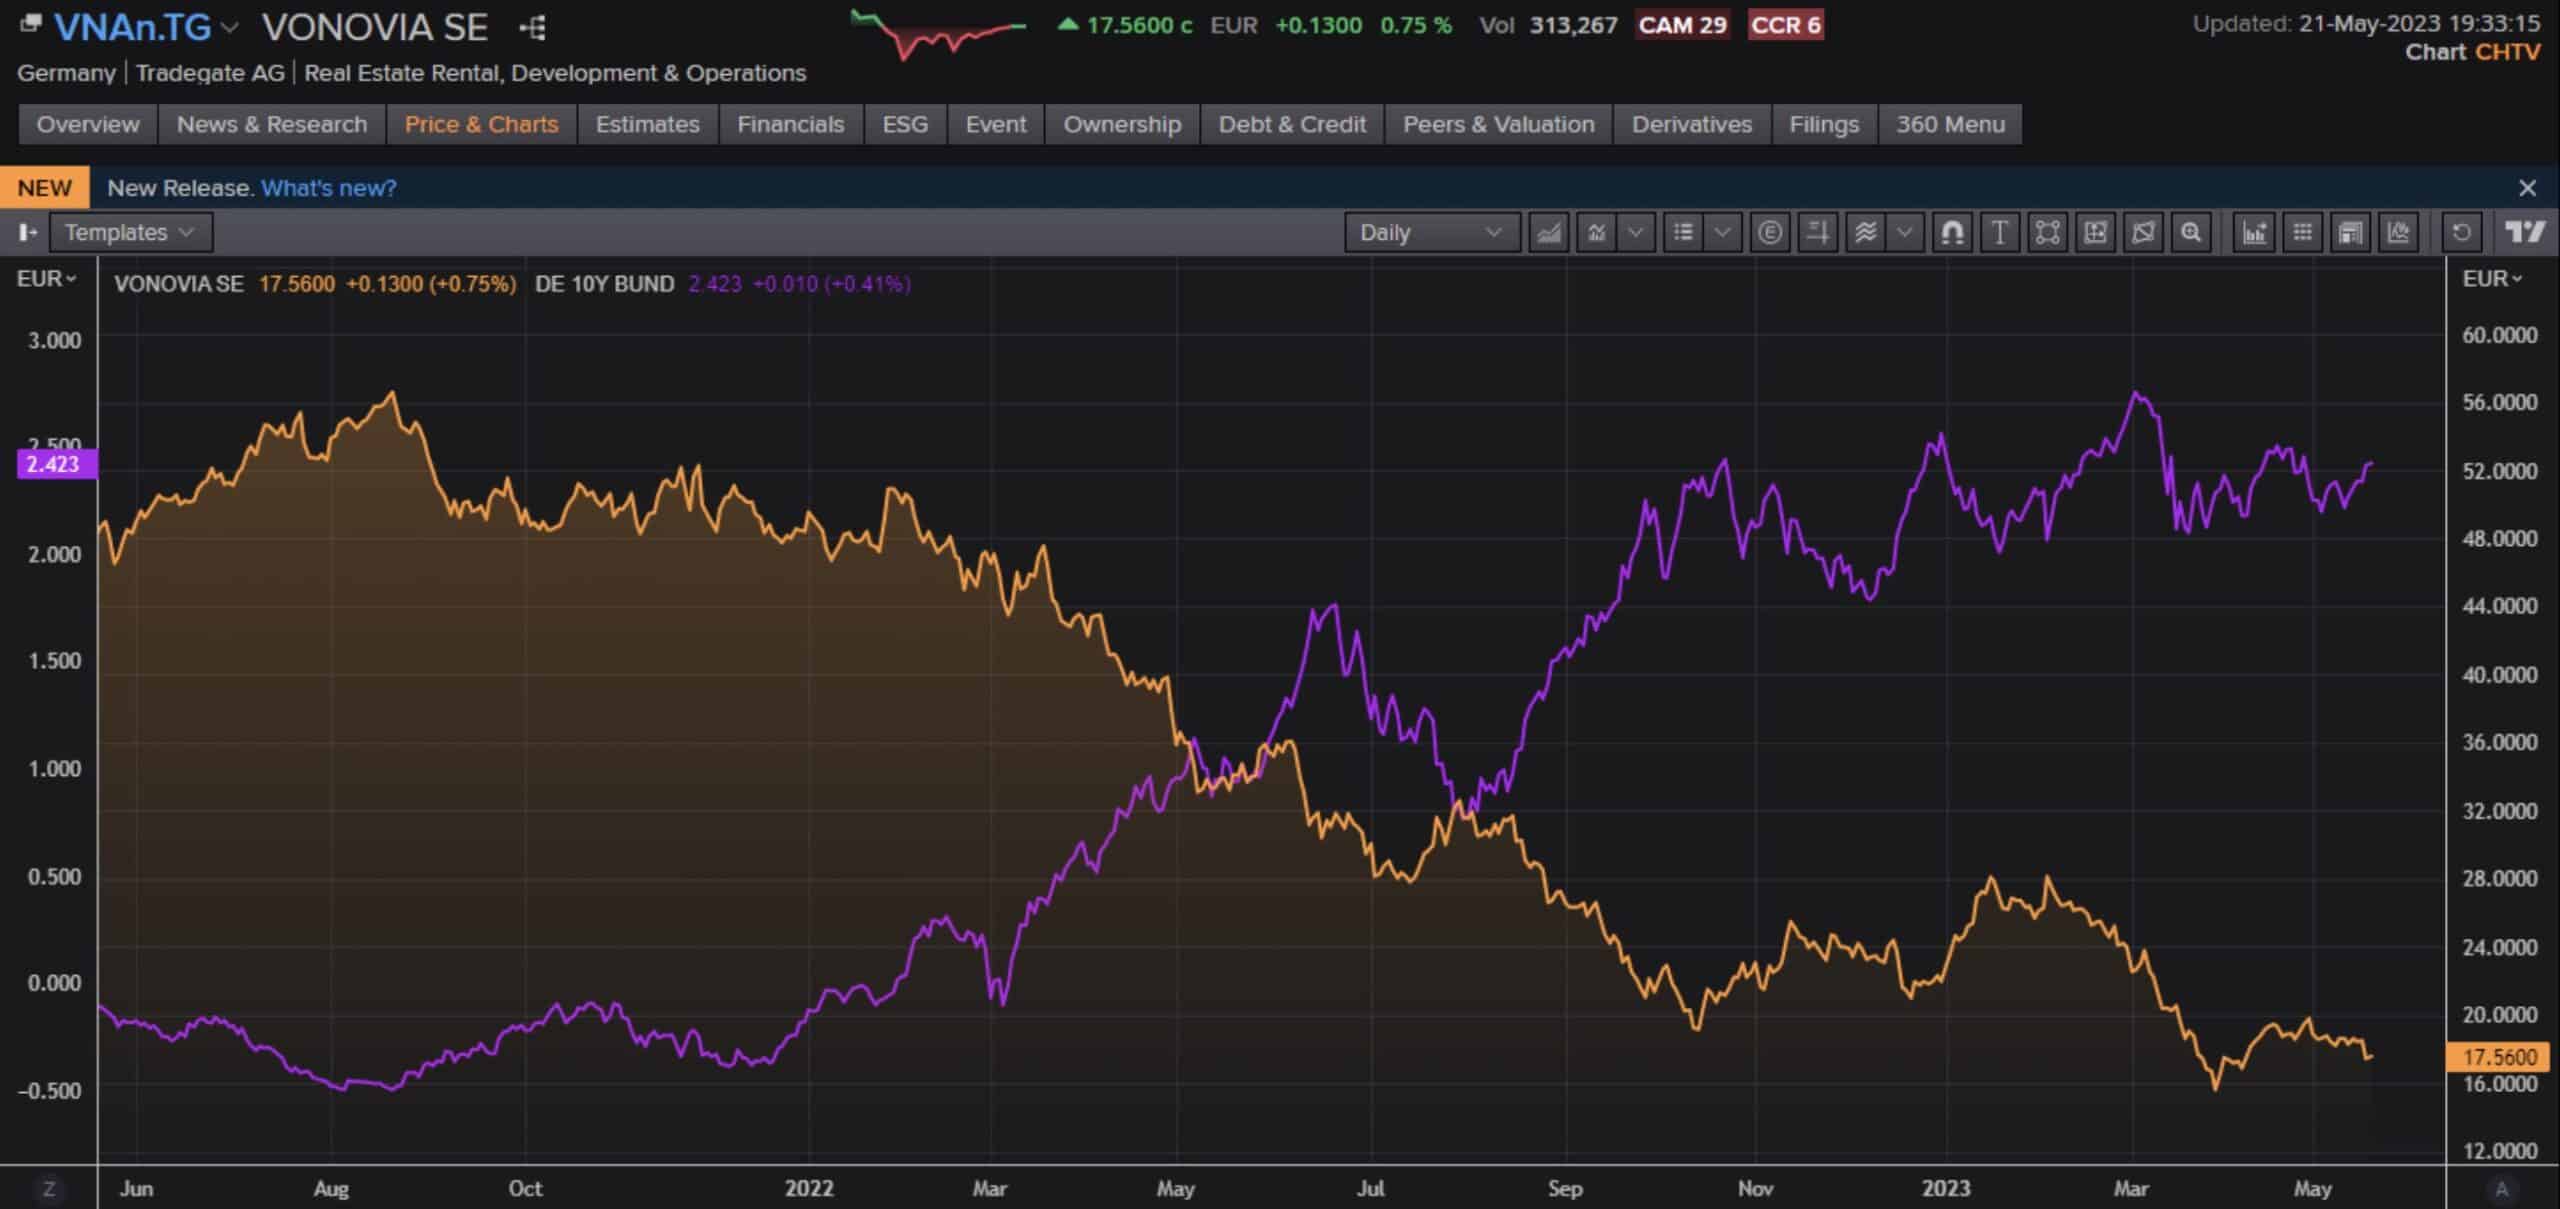Click the What's new? link

(329, 188)
